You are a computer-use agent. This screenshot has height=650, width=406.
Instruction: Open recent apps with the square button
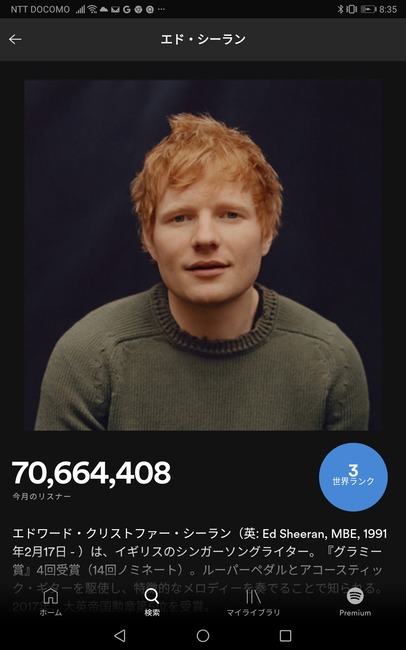[285, 635]
